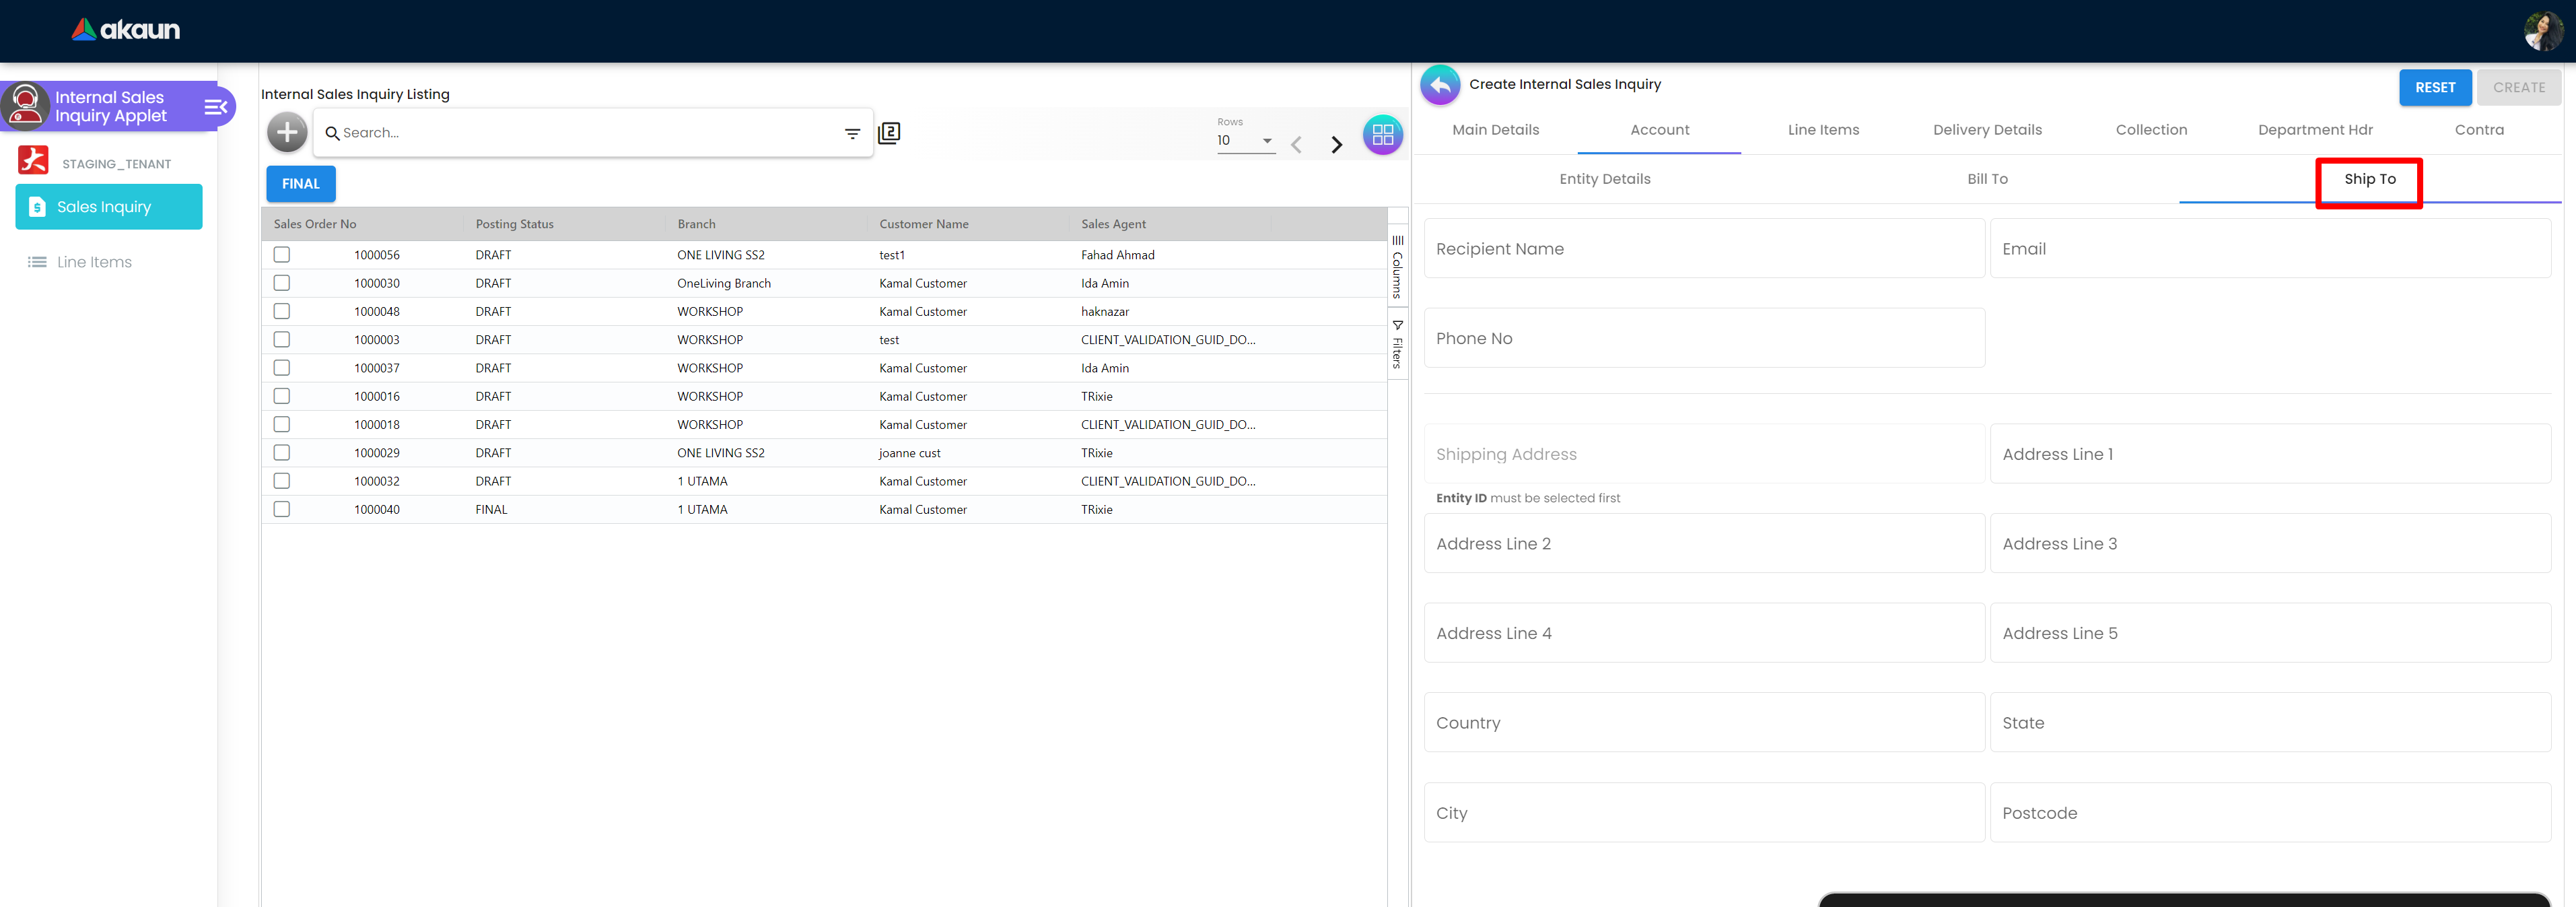Expand the Rows per page dropdown
Image resolution: width=2576 pixels, height=907 pixels.
1245,141
